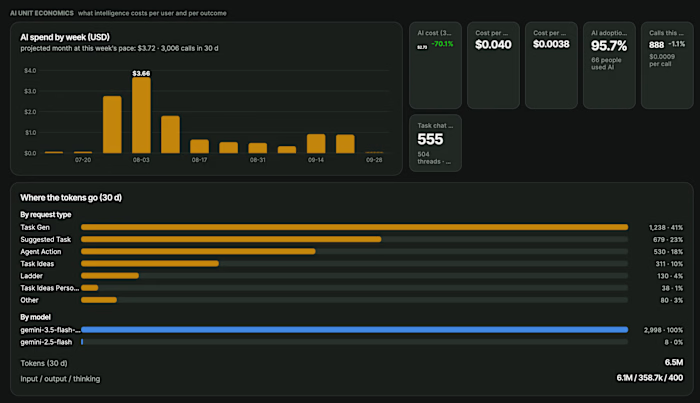The width and height of the screenshot is (700, 403).
Task: Click the '09-28' x-axis date label
Action: [374, 160]
